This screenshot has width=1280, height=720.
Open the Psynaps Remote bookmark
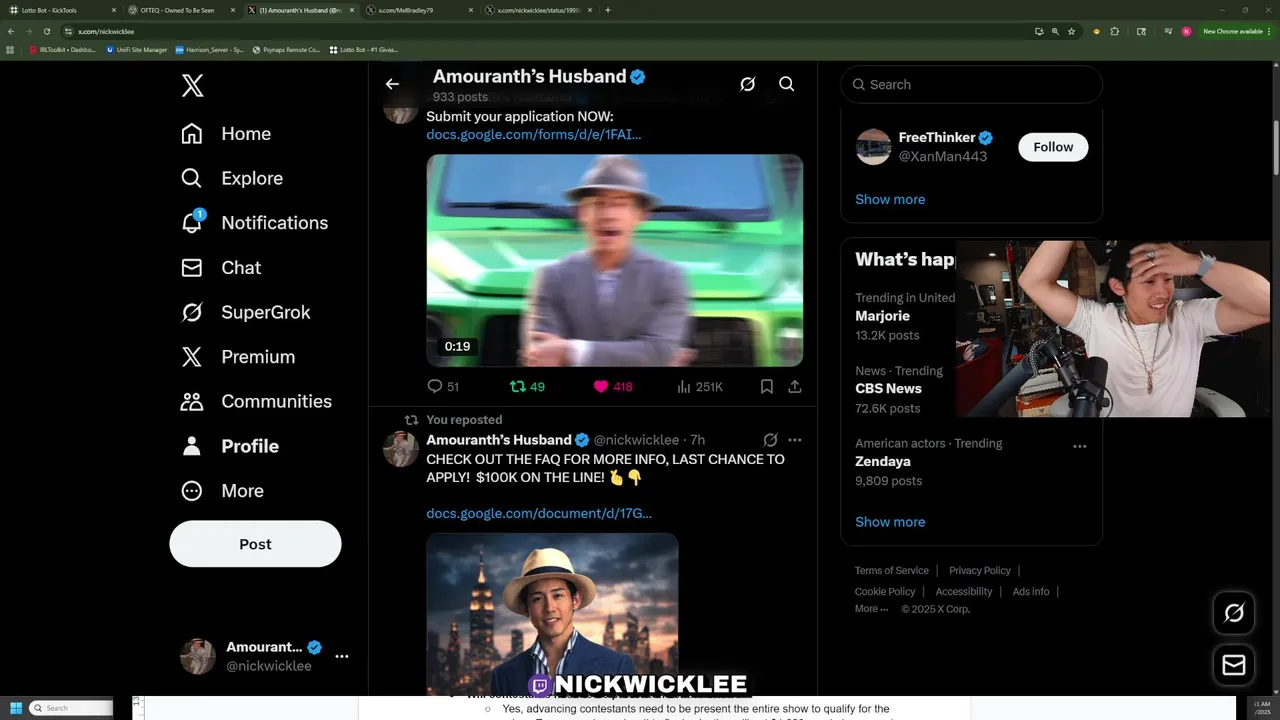[286, 49]
